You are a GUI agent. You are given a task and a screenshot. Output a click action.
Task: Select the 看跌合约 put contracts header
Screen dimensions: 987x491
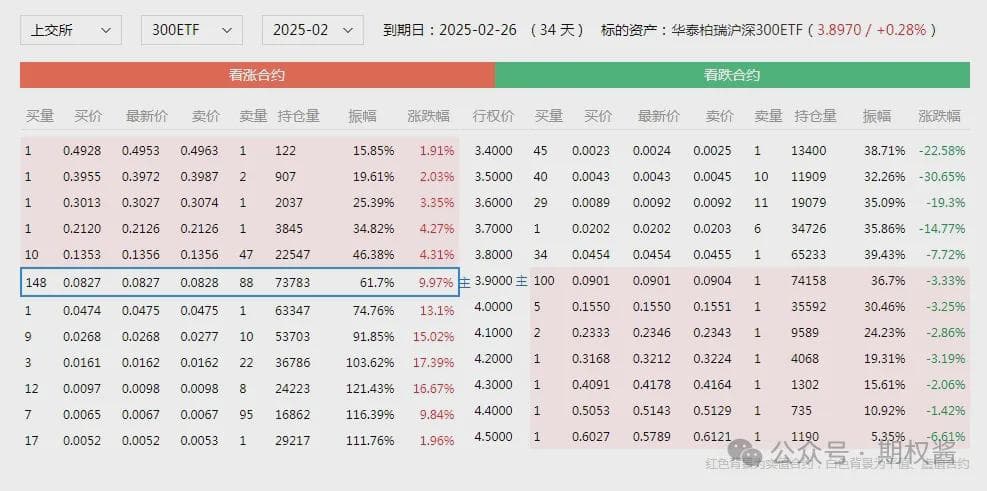point(731,75)
